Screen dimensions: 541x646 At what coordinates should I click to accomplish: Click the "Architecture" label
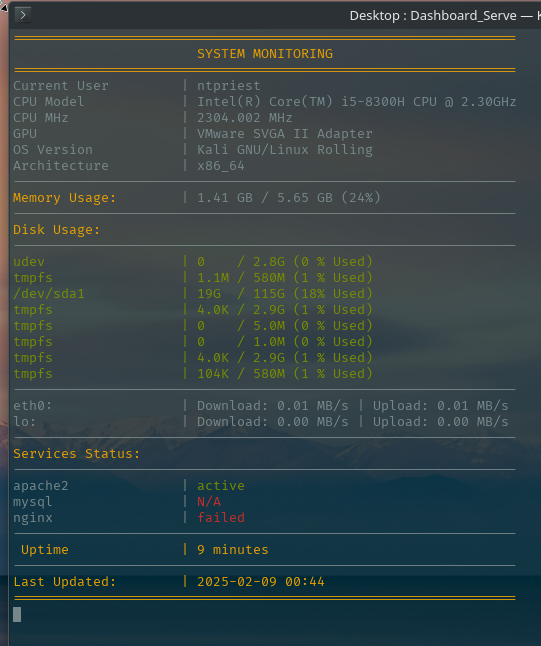[61, 166]
